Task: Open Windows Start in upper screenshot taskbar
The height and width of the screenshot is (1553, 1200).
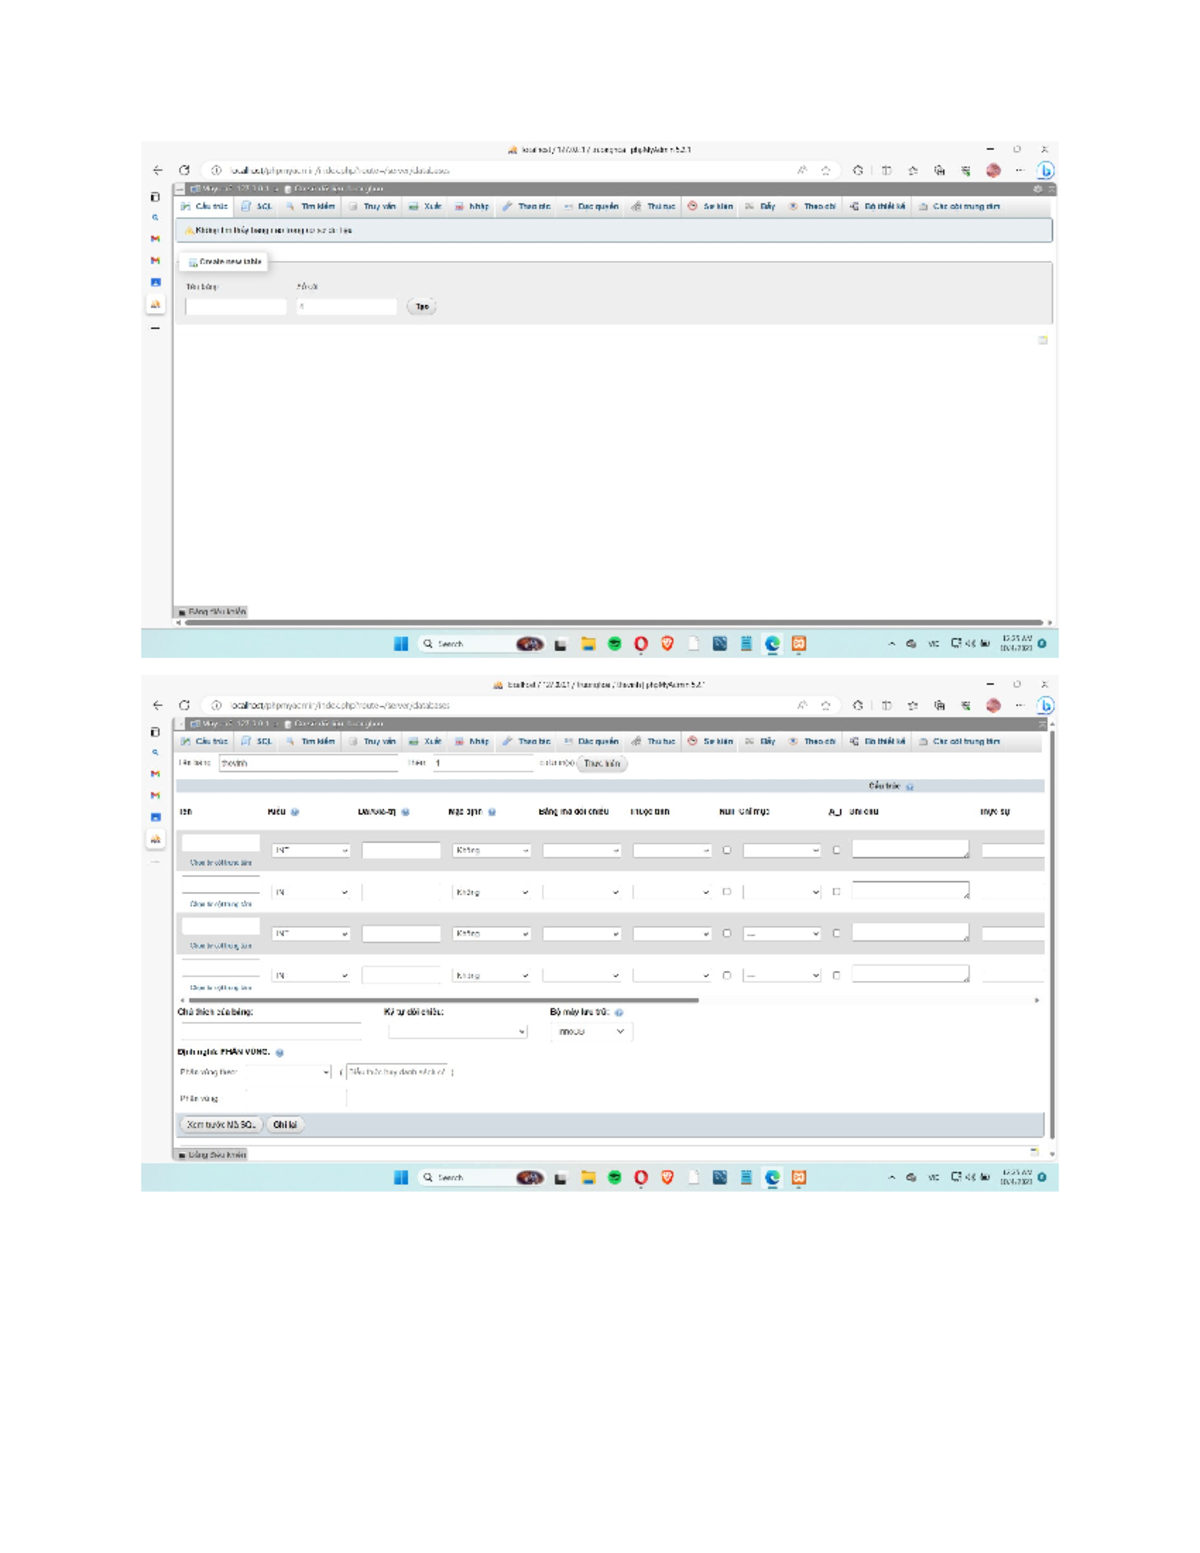Action: tap(401, 644)
